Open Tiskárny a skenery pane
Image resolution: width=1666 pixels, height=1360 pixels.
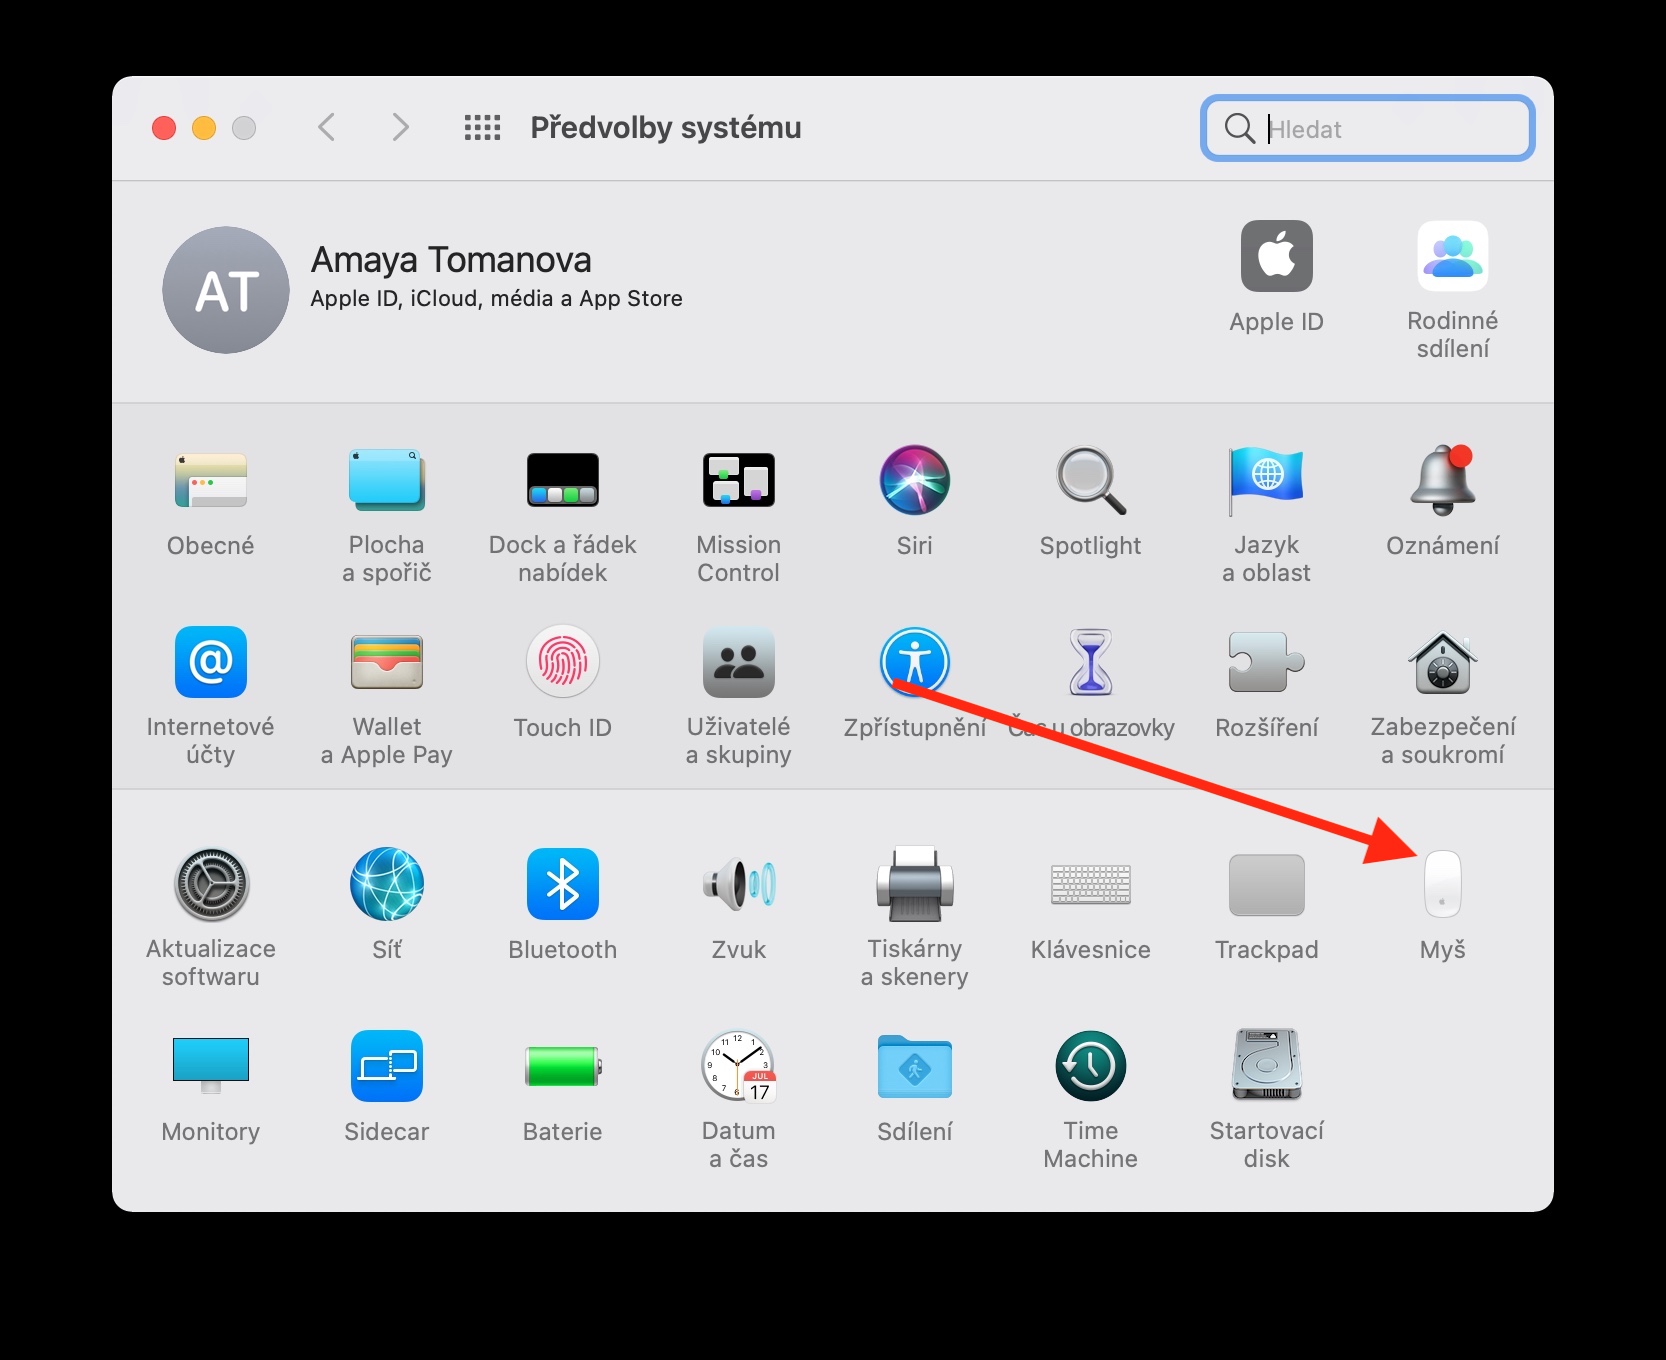click(915, 884)
